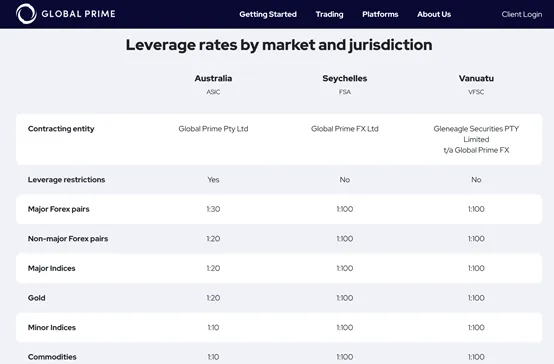554x364 pixels.
Task: Select the 'Leverage rates by market and jurisdiction' heading
Action: (x=279, y=45)
